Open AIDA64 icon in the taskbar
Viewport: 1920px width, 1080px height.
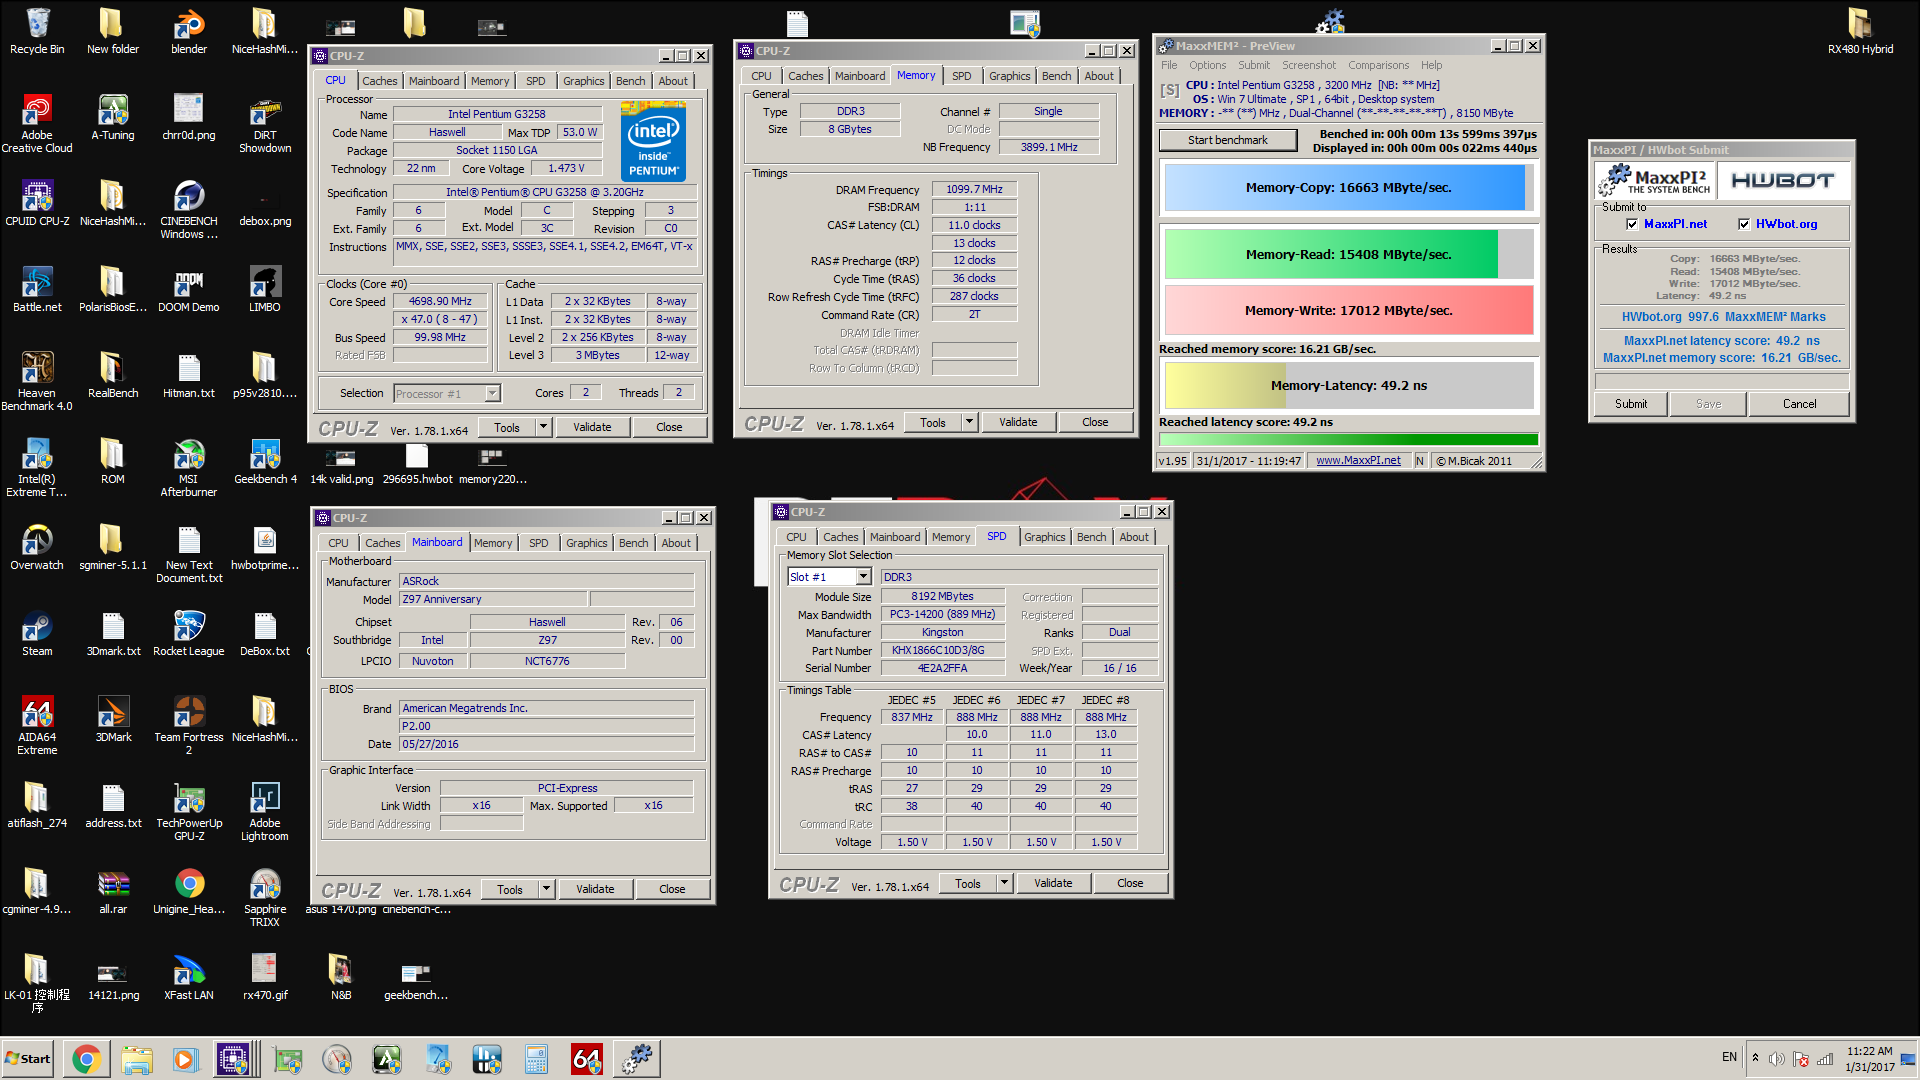(x=586, y=1059)
